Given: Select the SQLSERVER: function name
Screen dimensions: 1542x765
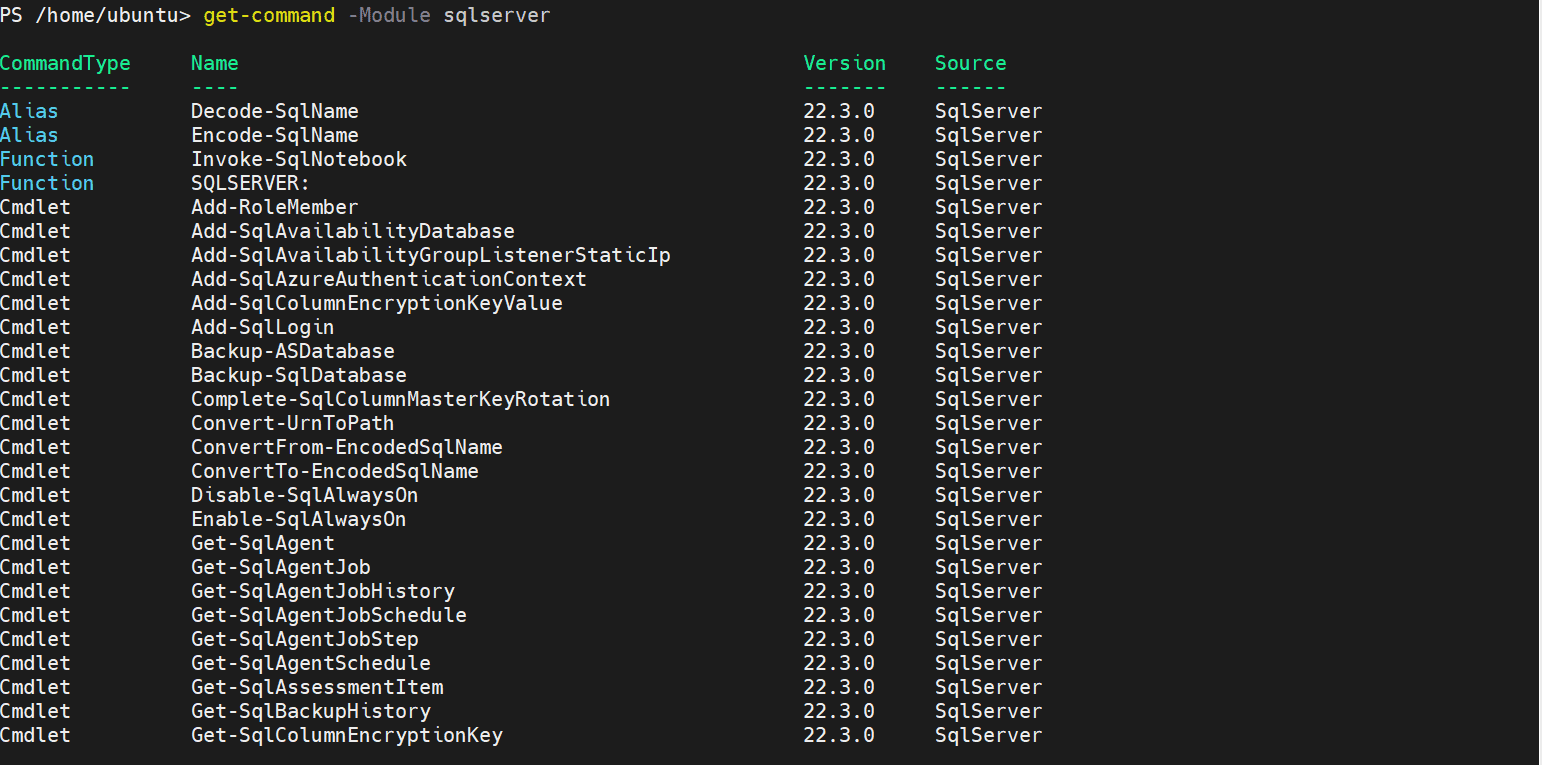Looking at the screenshot, I should coord(251,183).
